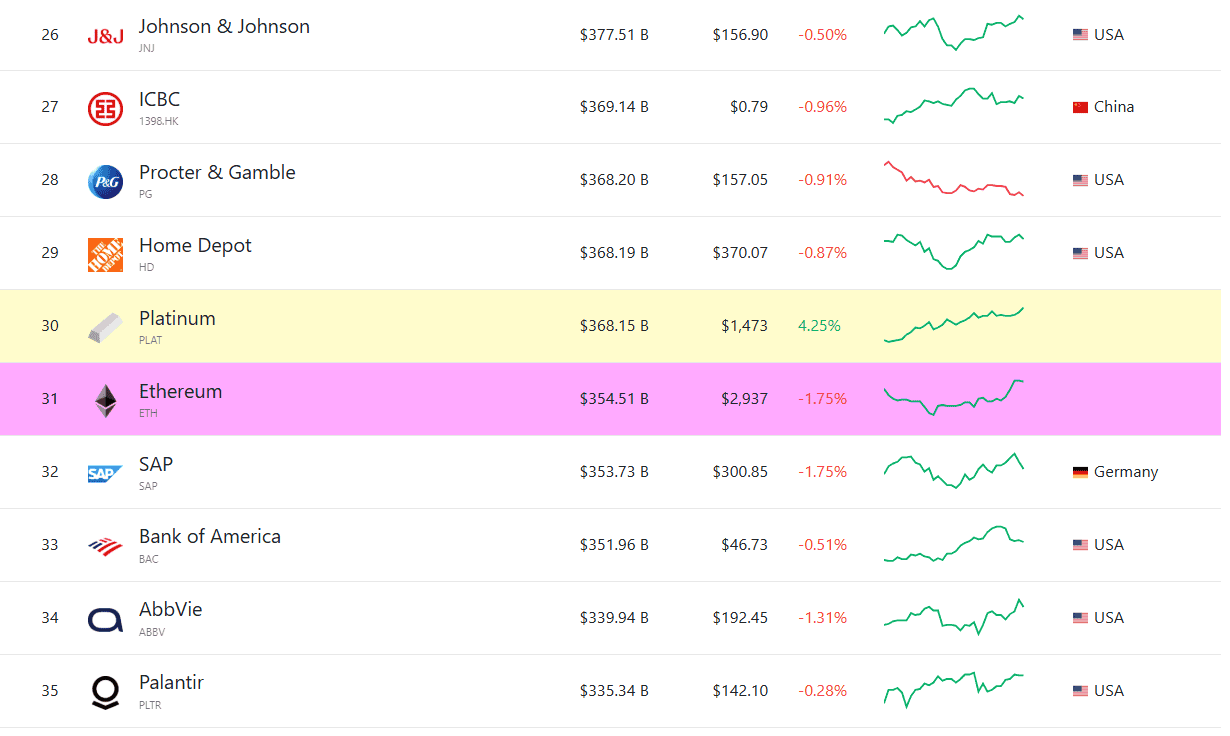Screen dimensions: 1230x736
Task: Click the red Procter & Gamble sparkline chart
Action: pyautogui.click(x=954, y=179)
